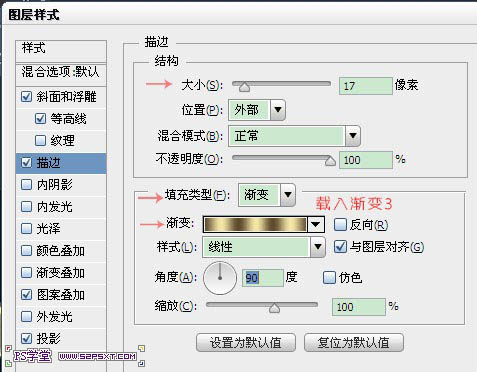Select 颜色叠加 style row
This screenshot has width=477, height=372.
tap(61, 250)
